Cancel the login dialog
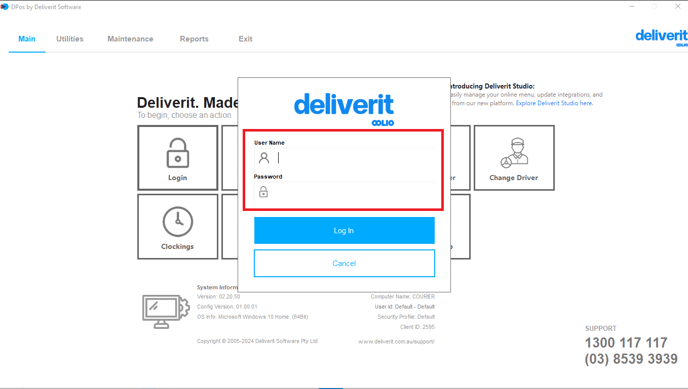 (x=344, y=263)
